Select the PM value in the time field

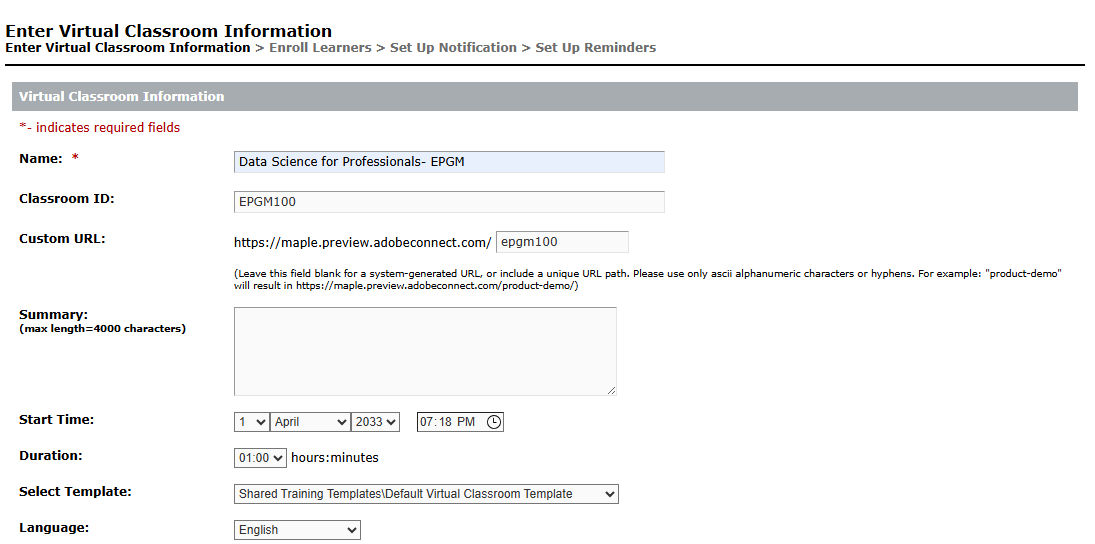(x=466, y=422)
